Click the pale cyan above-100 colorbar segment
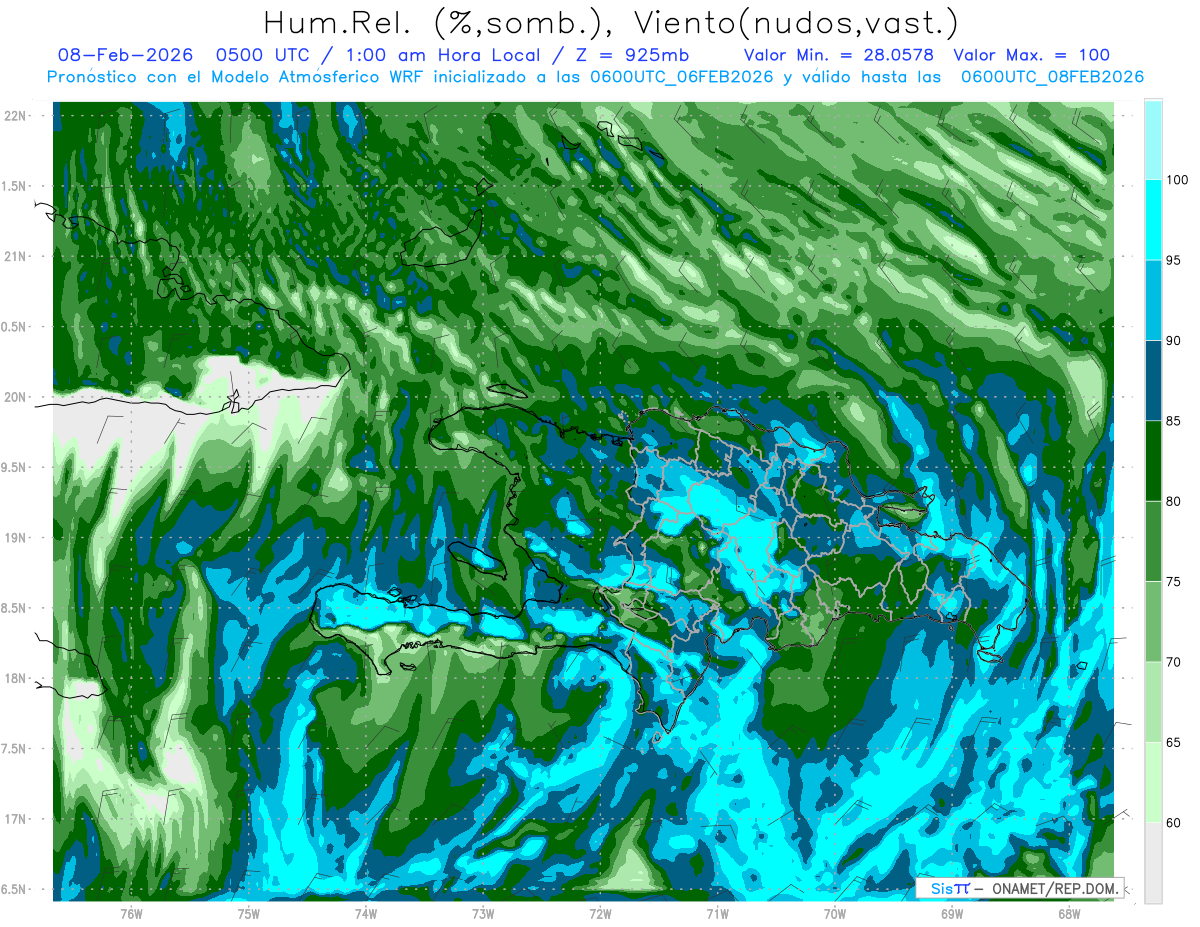 (1153, 140)
